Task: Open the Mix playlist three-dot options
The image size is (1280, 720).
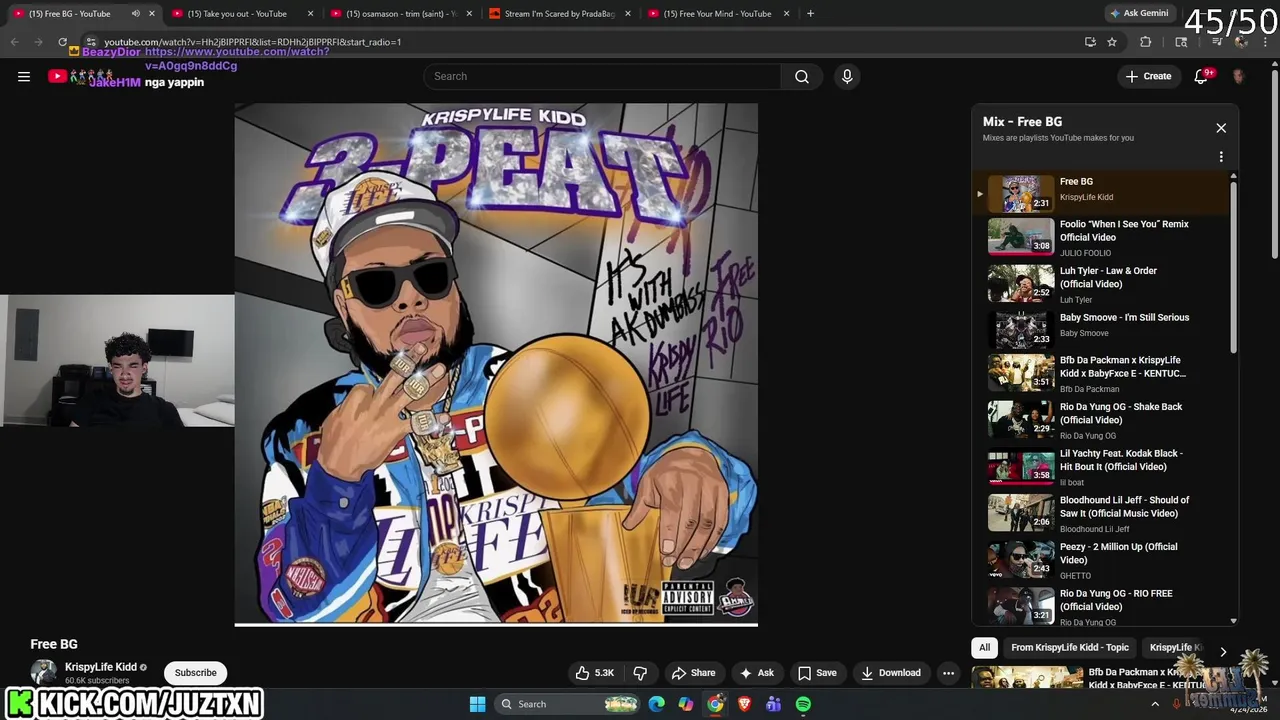Action: tap(1221, 157)
